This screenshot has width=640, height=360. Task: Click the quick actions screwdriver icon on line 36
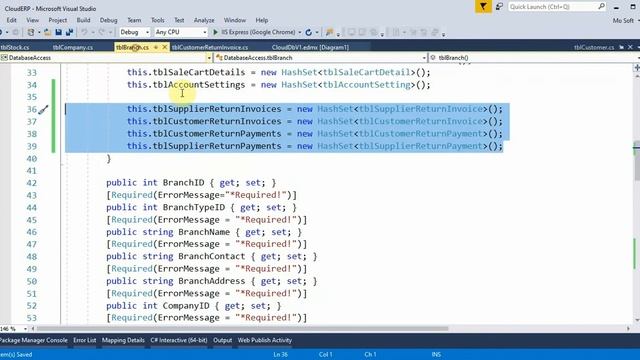click(x=43, y=109)
